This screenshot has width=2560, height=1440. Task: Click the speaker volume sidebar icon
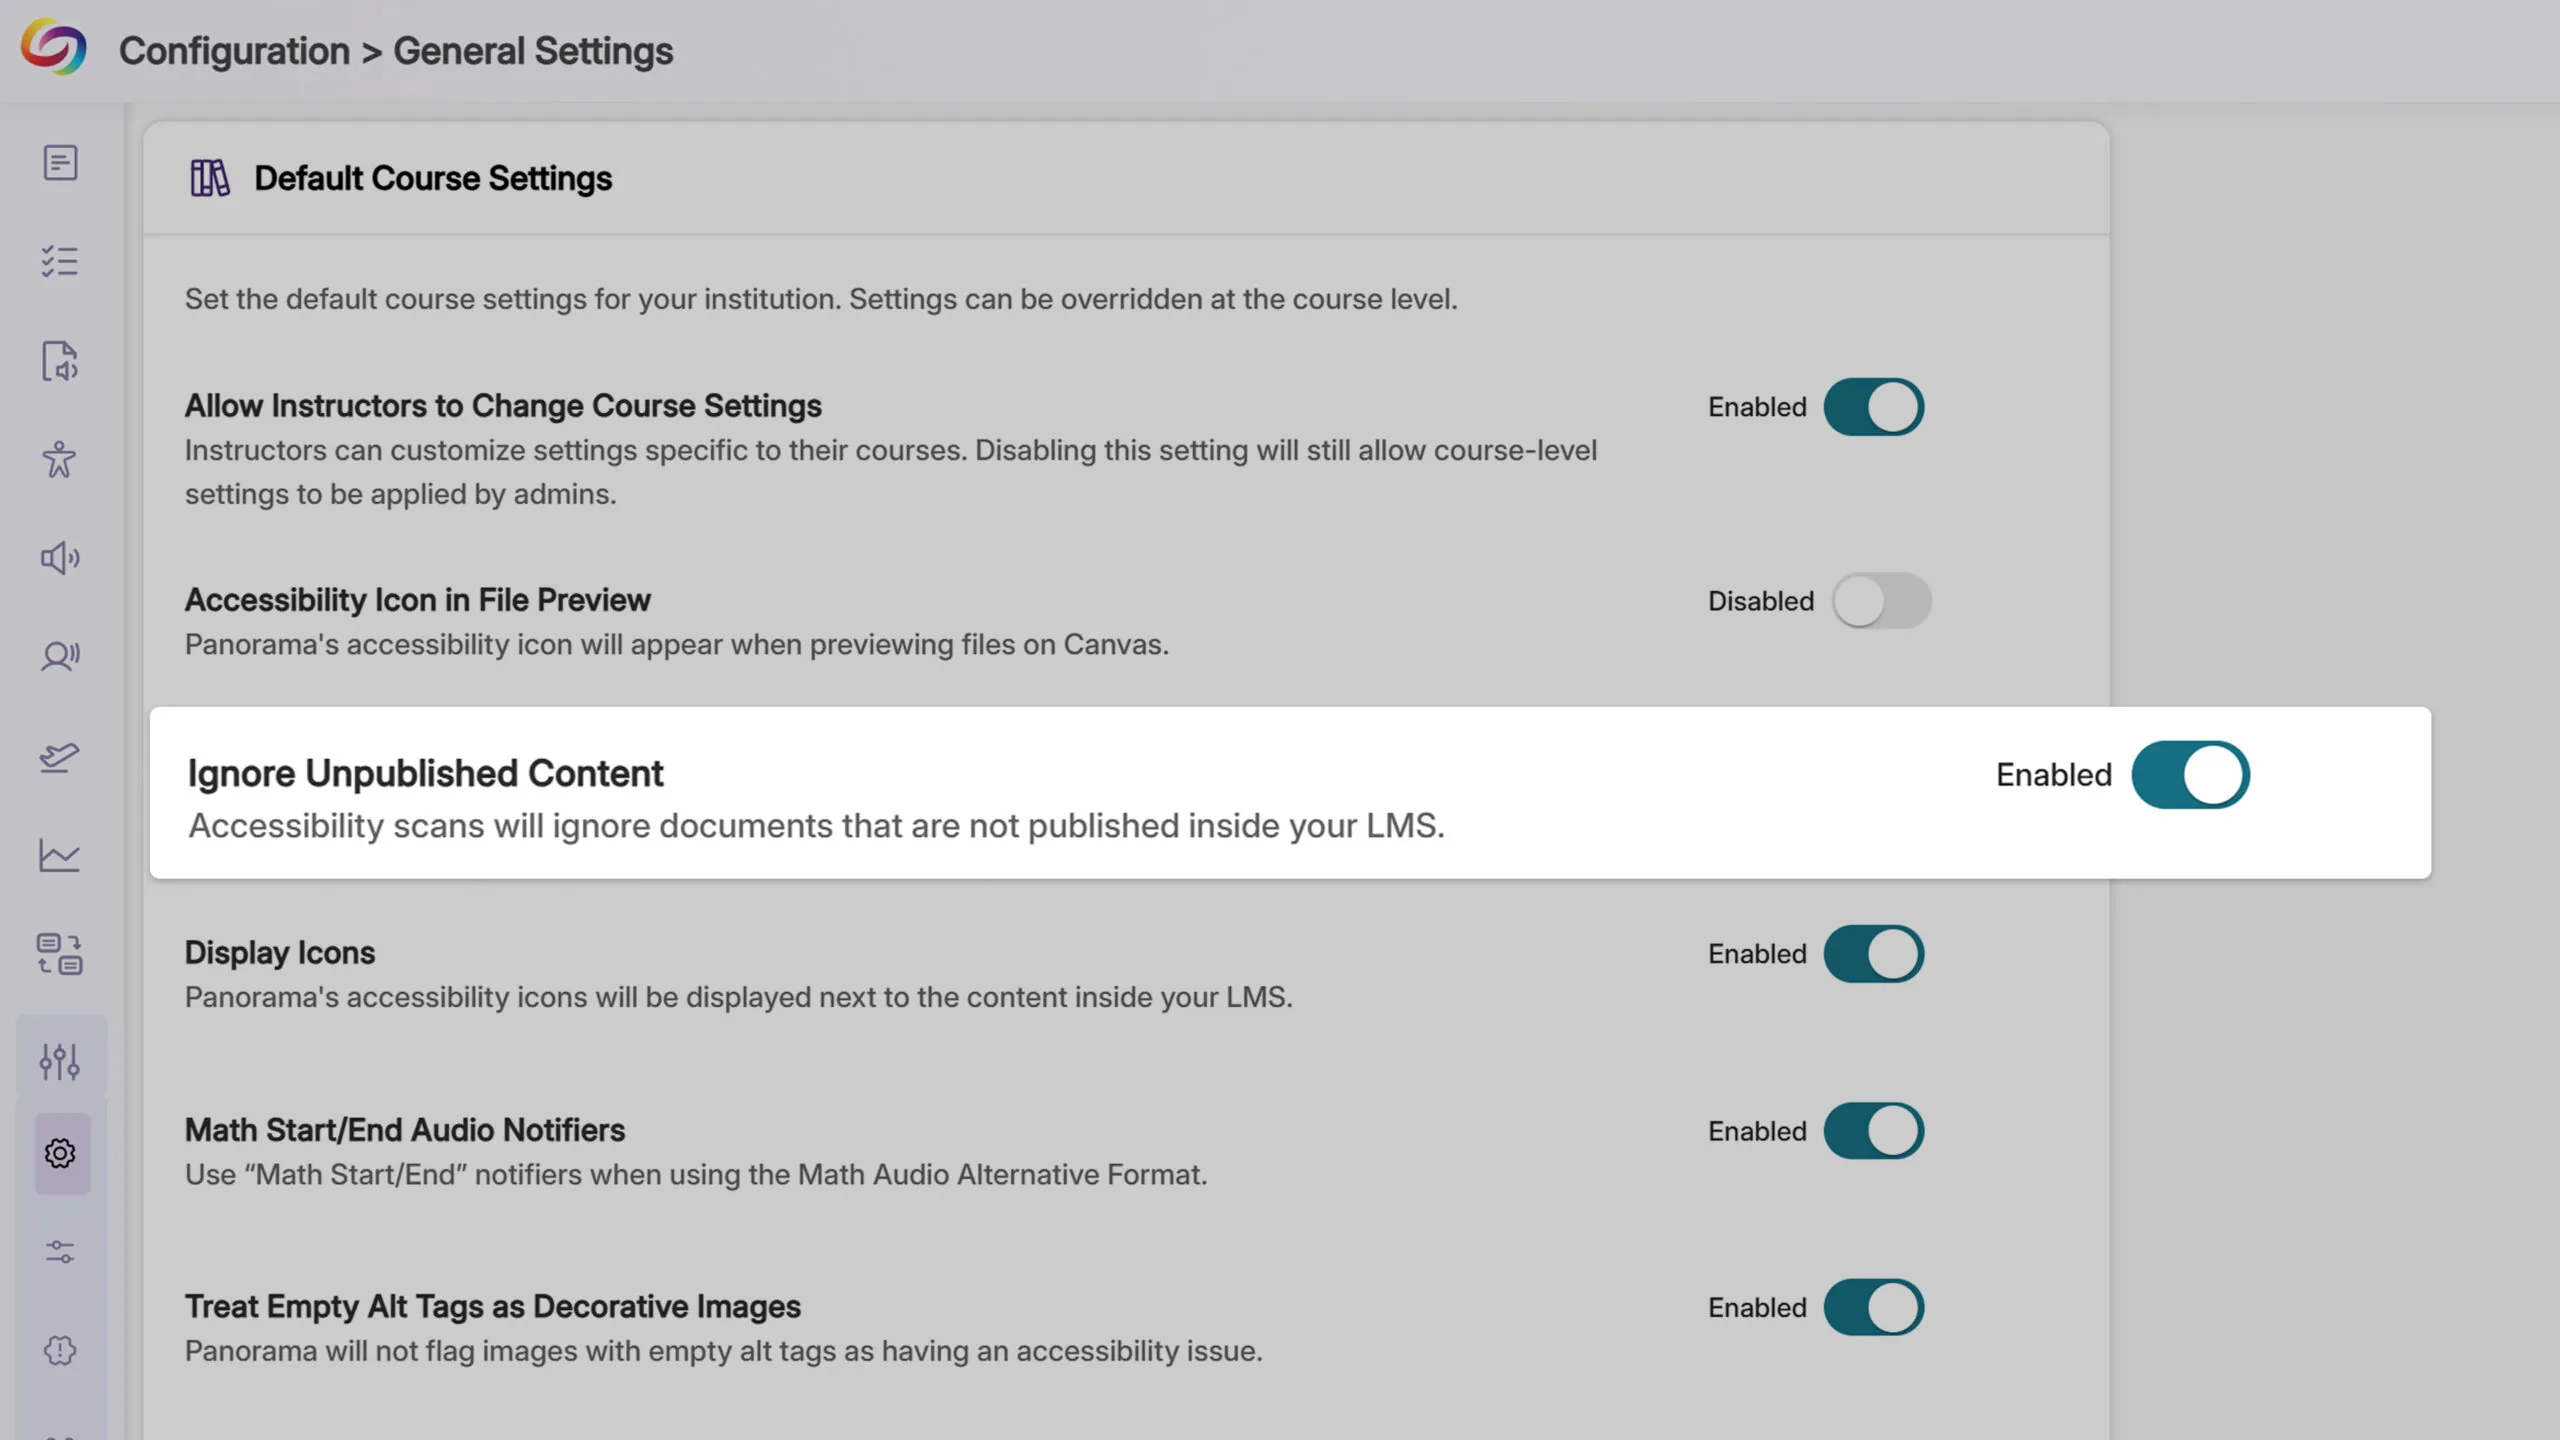point(60,558)
